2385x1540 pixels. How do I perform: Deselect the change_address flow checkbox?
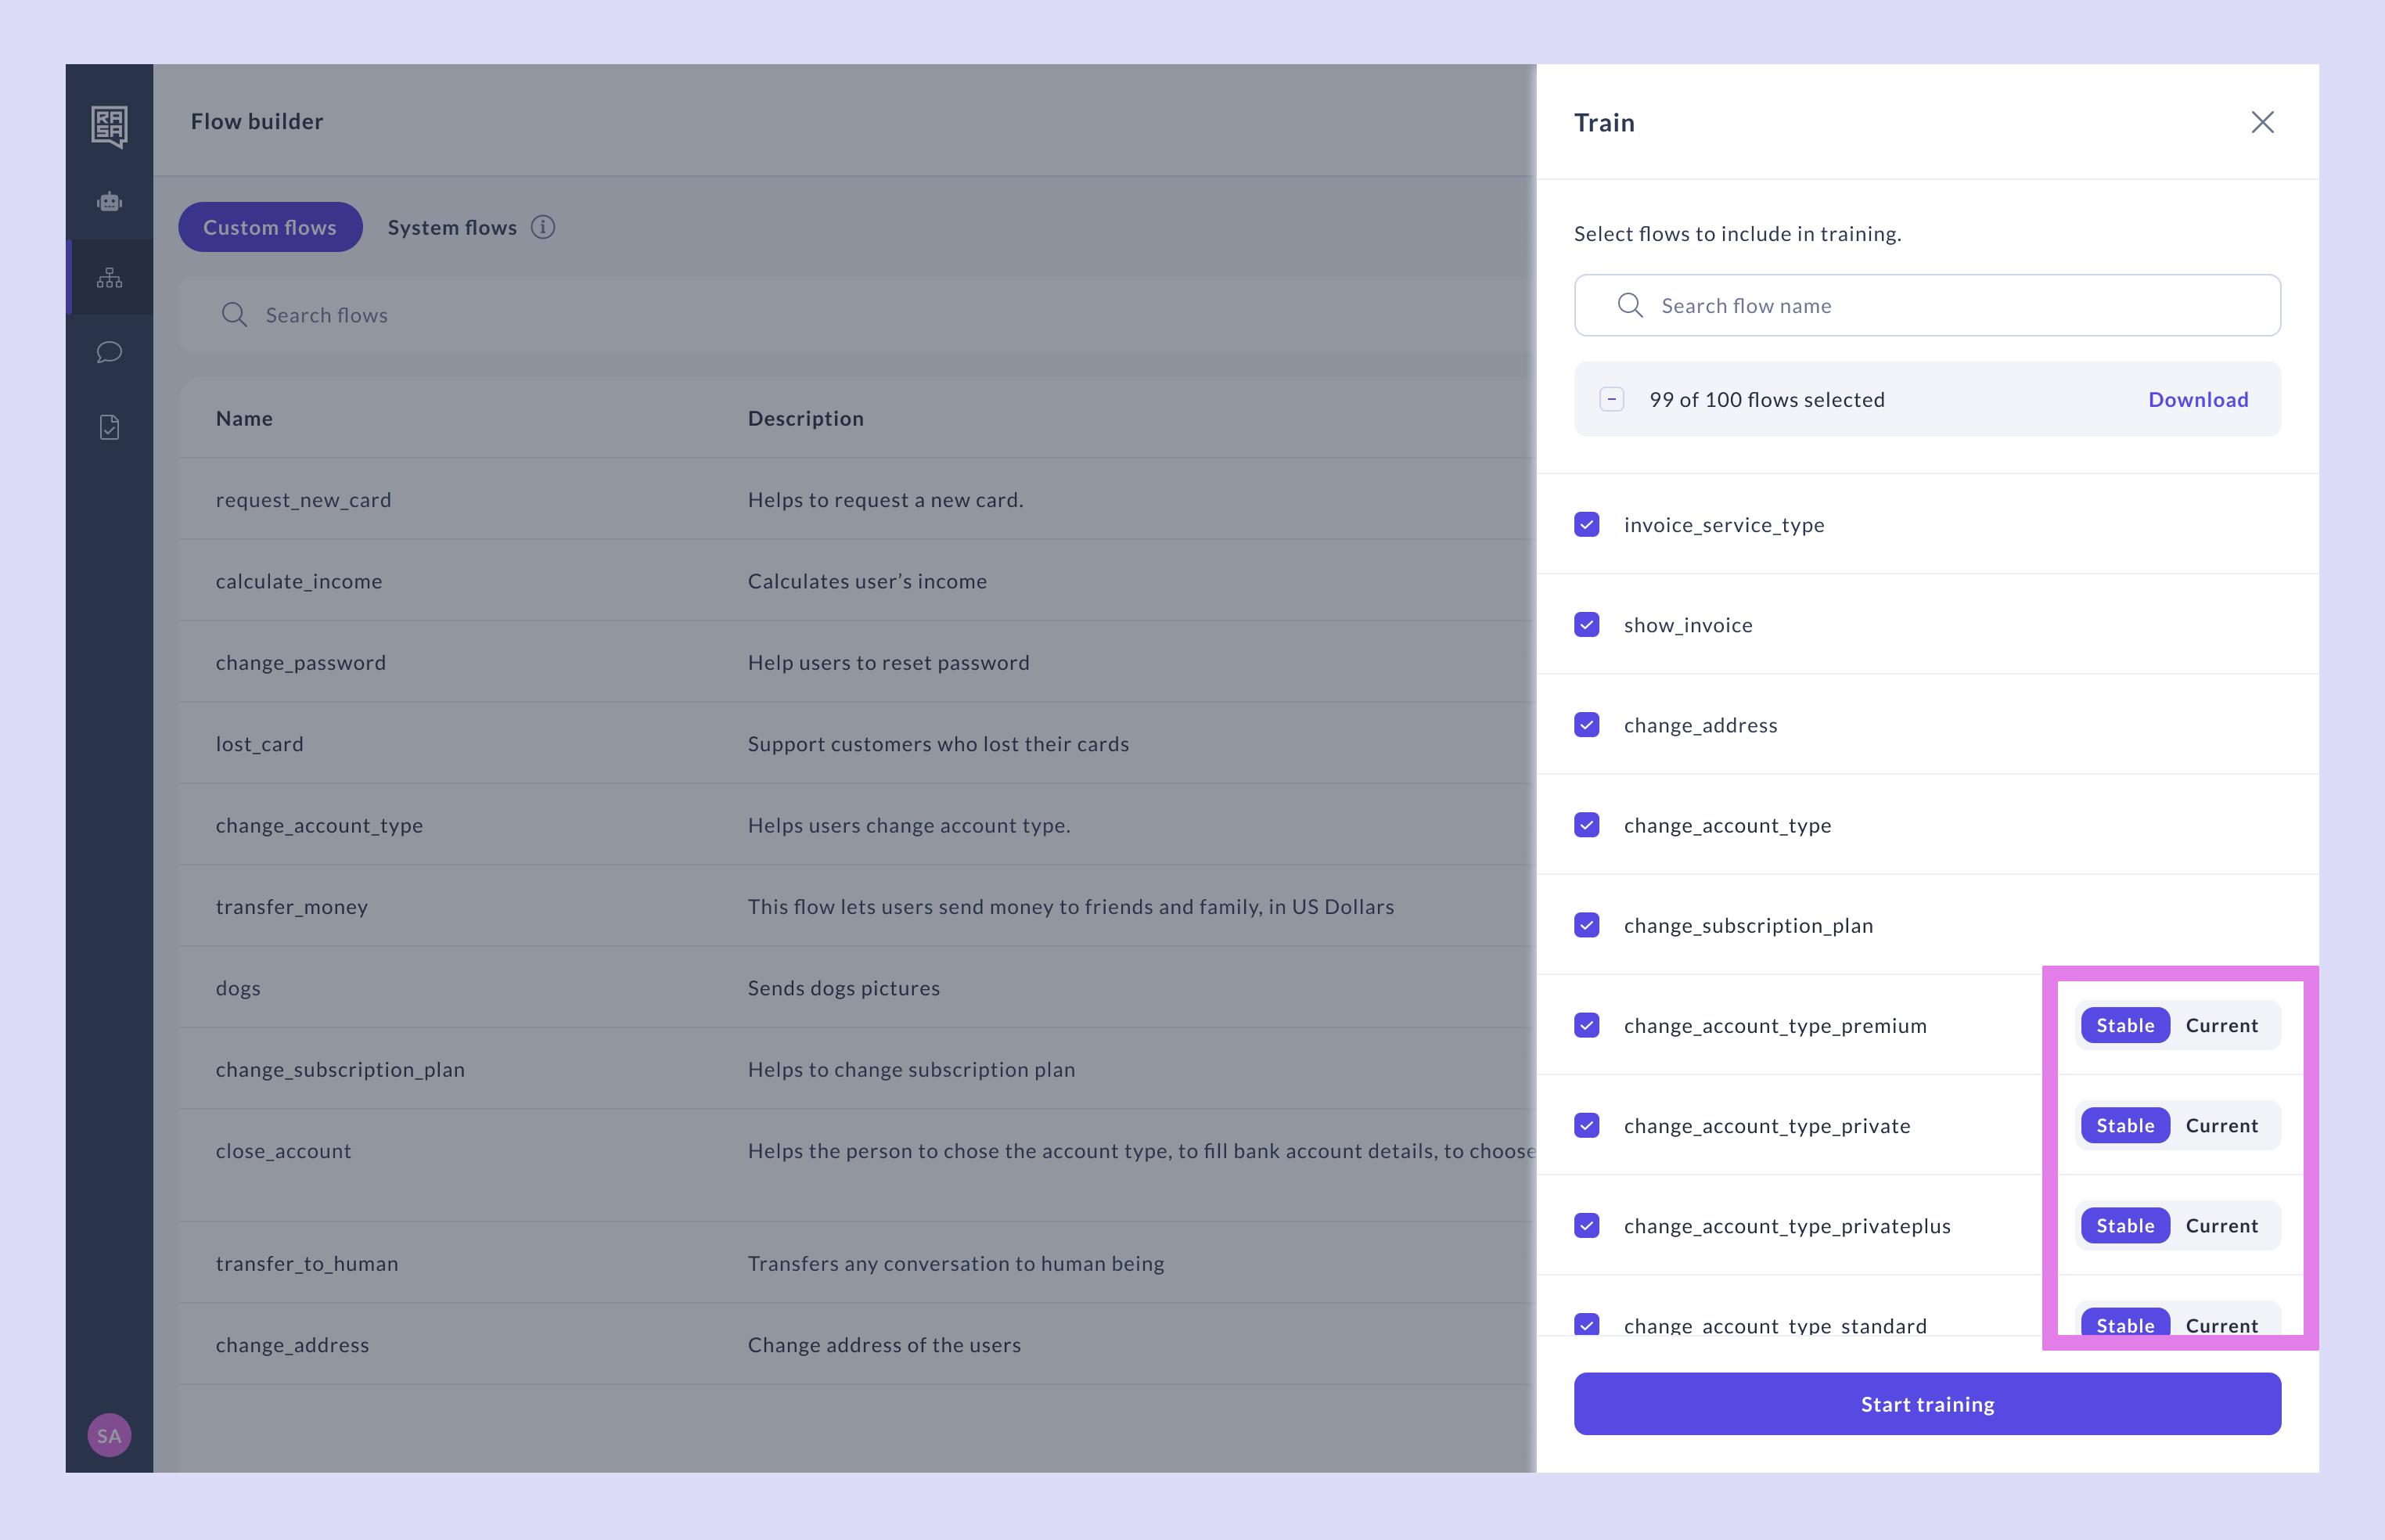click(1587, 725)
